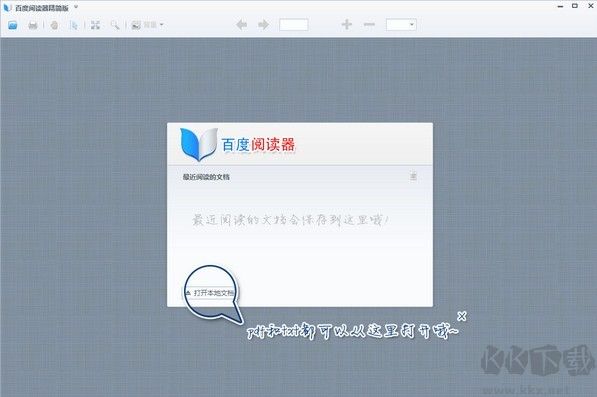Go to previous page arrow
Screen dimensions: 597x397
241,25
